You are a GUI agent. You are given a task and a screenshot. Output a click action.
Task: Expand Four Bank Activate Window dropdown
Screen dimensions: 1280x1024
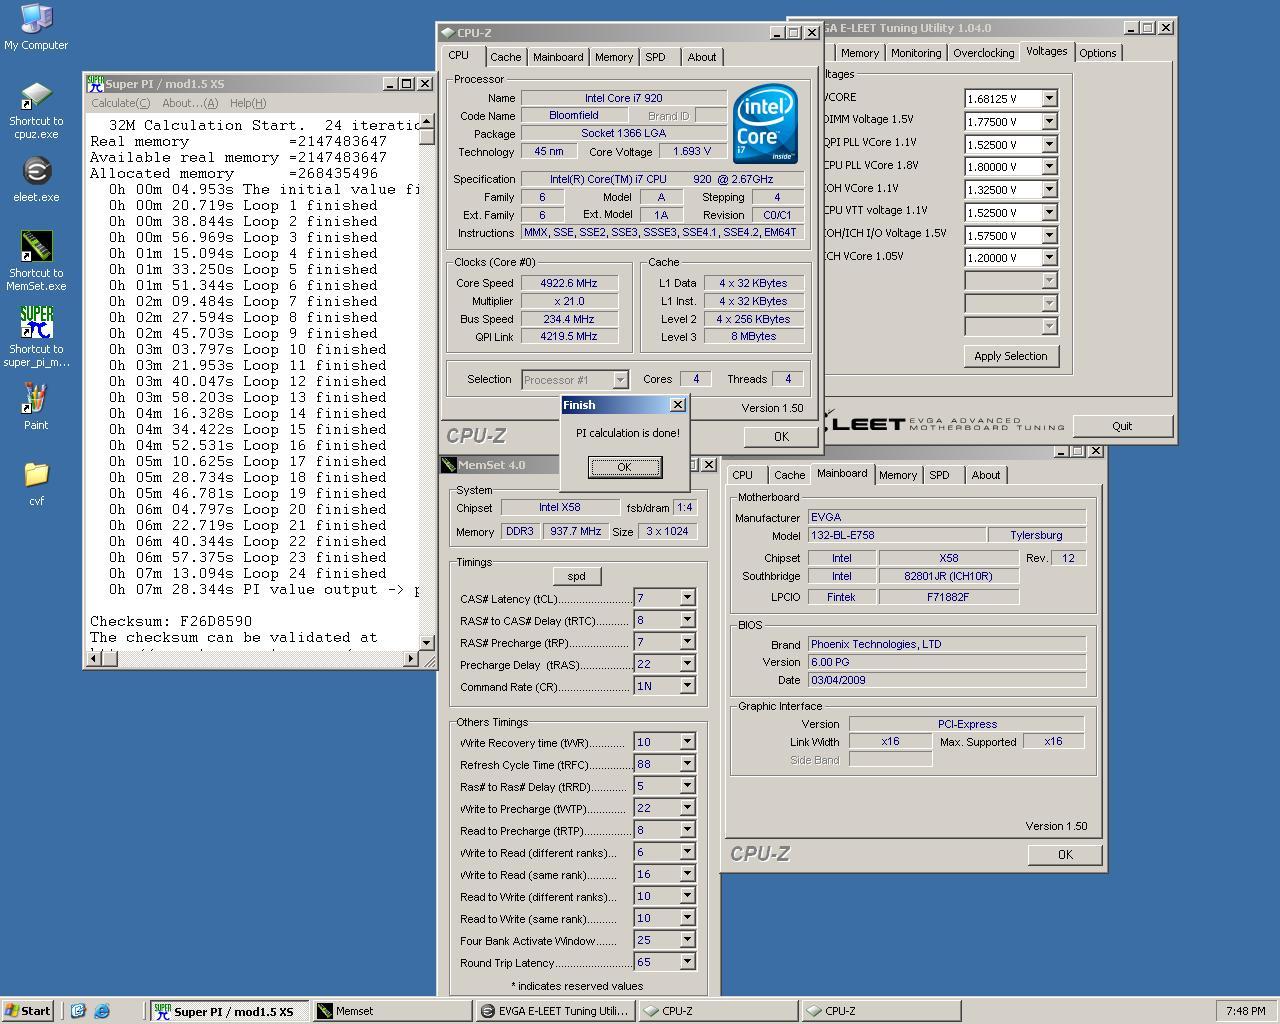tap(687, 940)
